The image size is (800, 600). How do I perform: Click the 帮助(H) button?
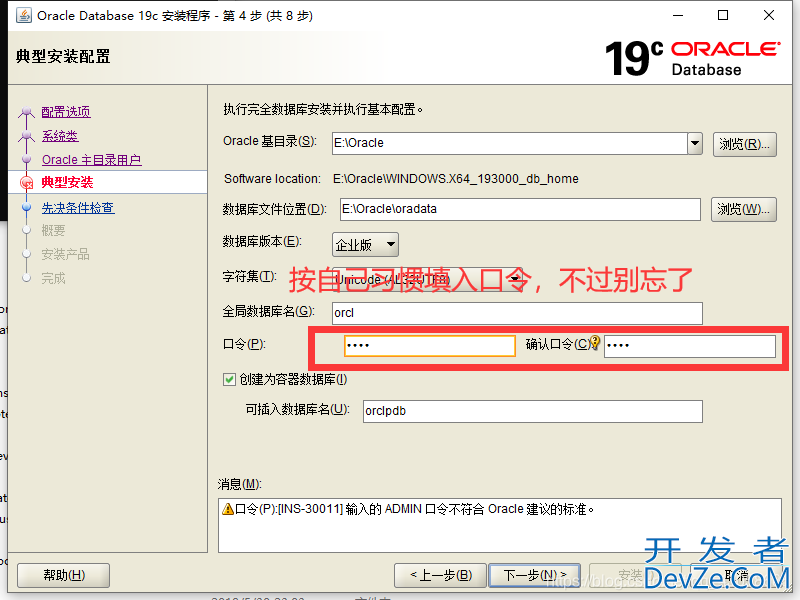tap(63, 576)
